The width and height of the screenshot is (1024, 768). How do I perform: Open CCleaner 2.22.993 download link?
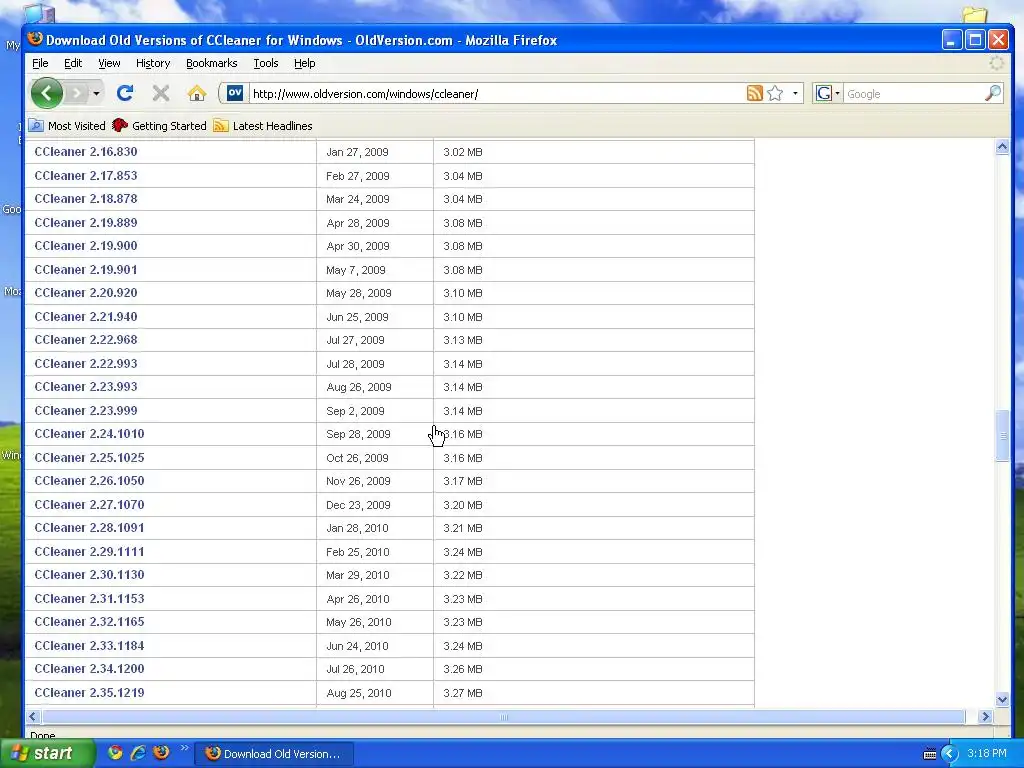point(86,364)
